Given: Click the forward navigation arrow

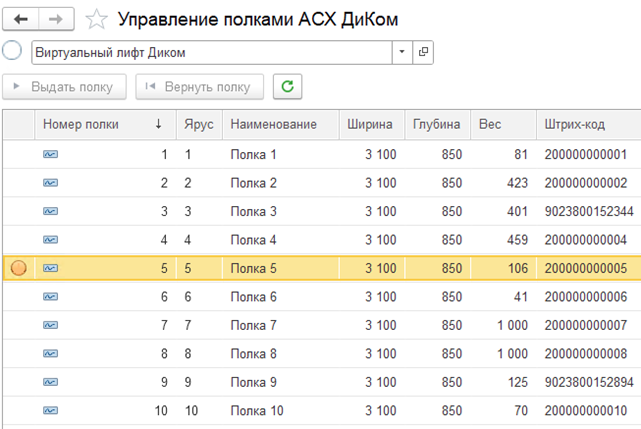Looking at the screenshot, I should [56, 19].
